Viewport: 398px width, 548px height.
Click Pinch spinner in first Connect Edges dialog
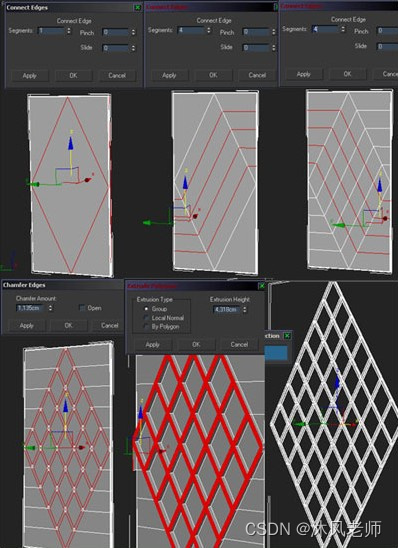133,32
